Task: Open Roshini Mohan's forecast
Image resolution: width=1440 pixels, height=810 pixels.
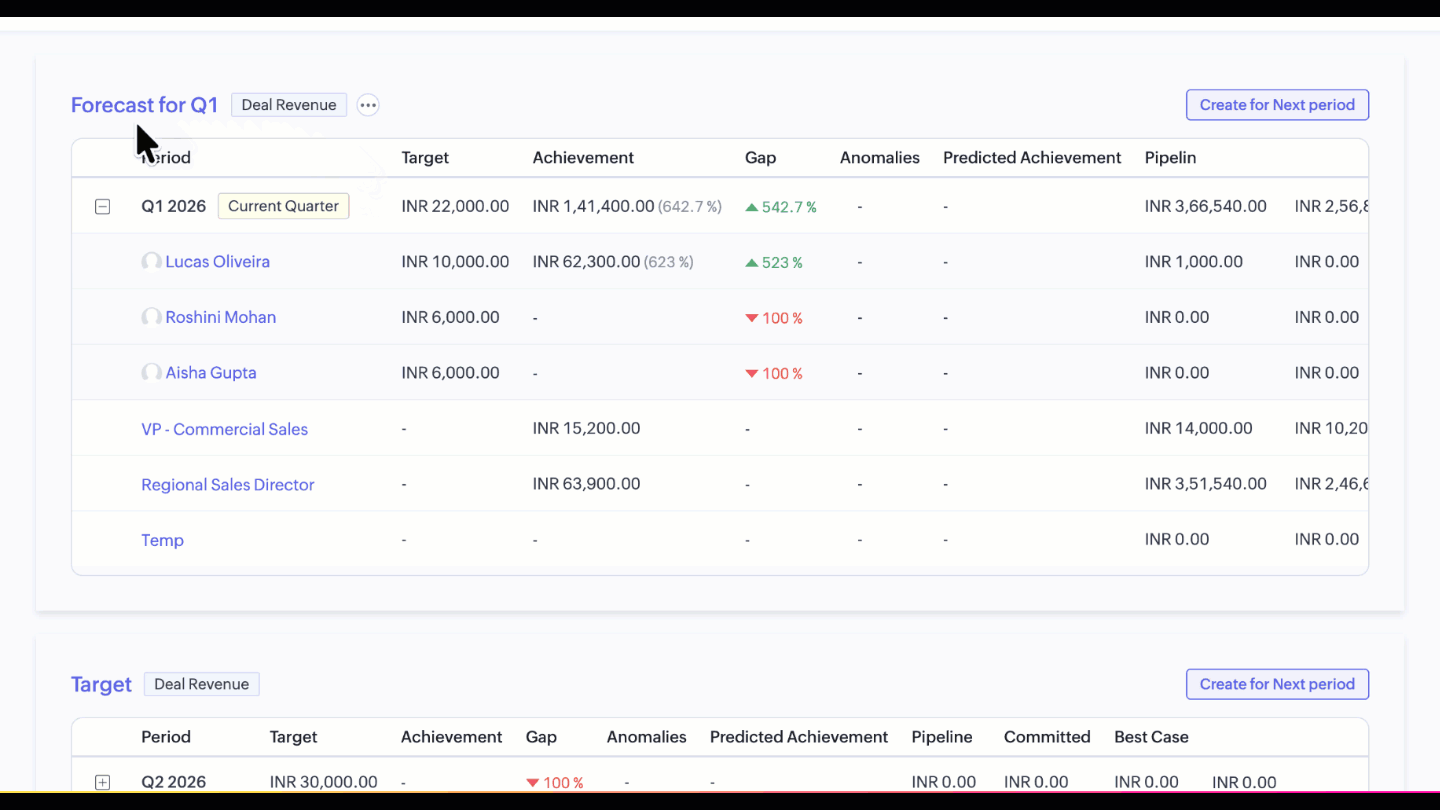Action: (220, 317)
